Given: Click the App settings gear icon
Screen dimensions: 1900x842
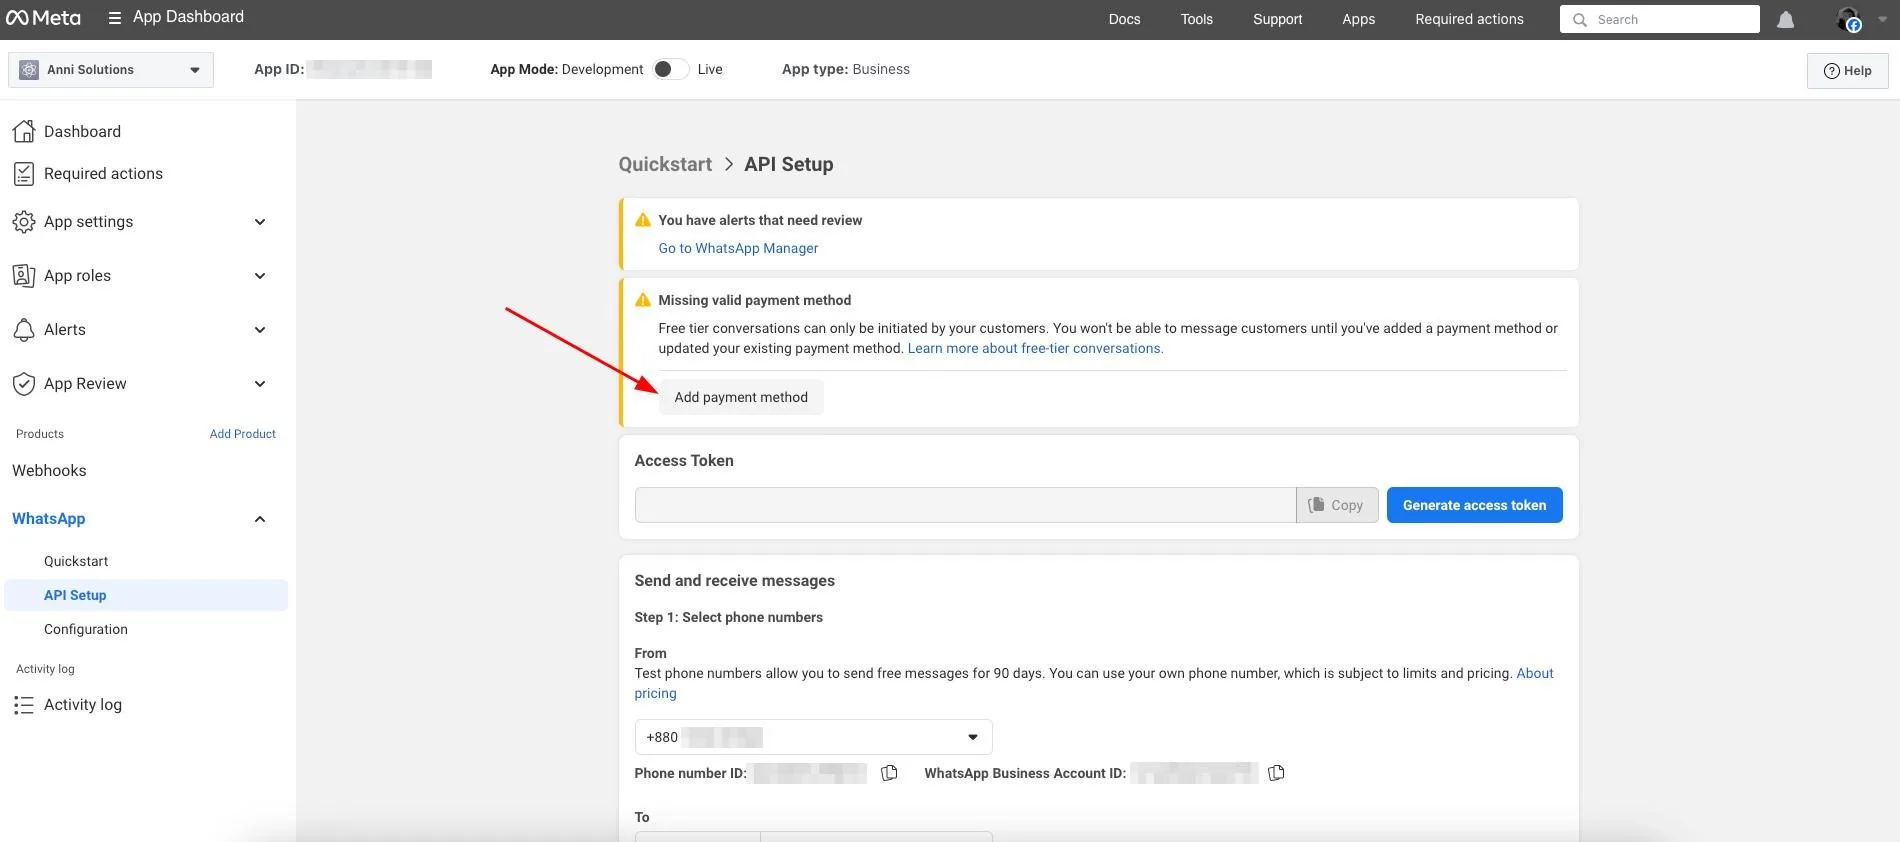Looking at the screenshot, I should click(x=24, y=222).
